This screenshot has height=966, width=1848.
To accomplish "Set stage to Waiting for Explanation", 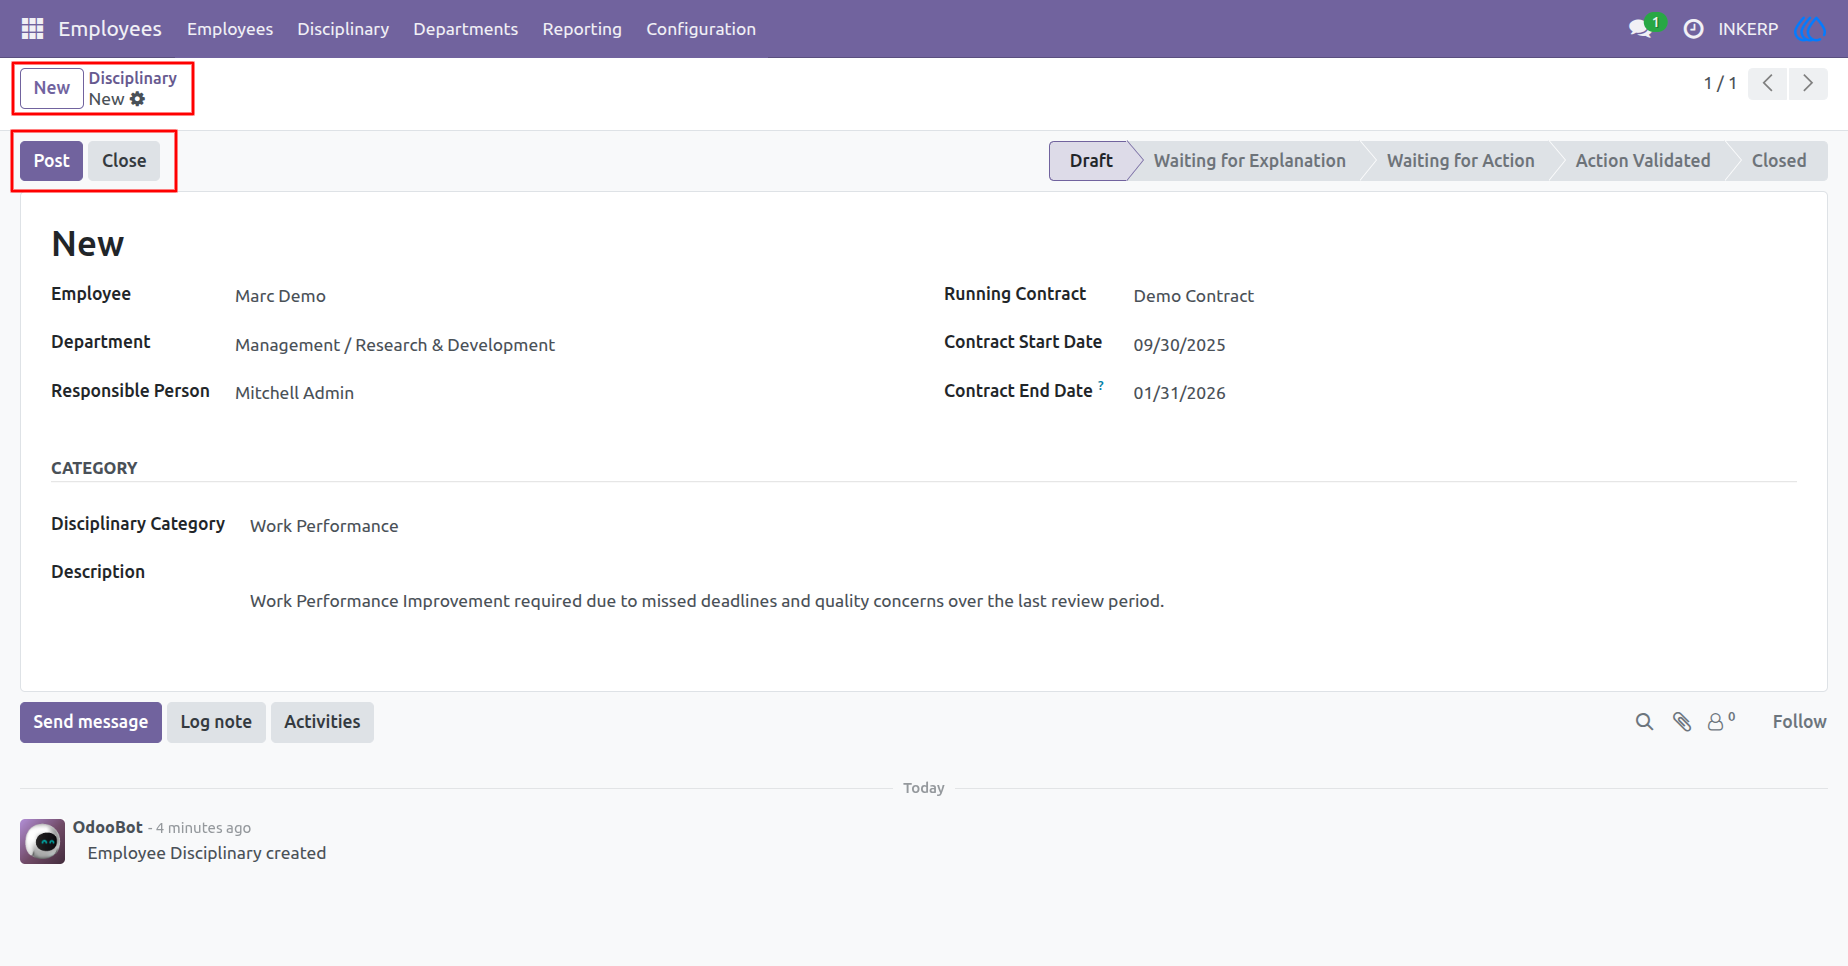I will click(1249, 161).
